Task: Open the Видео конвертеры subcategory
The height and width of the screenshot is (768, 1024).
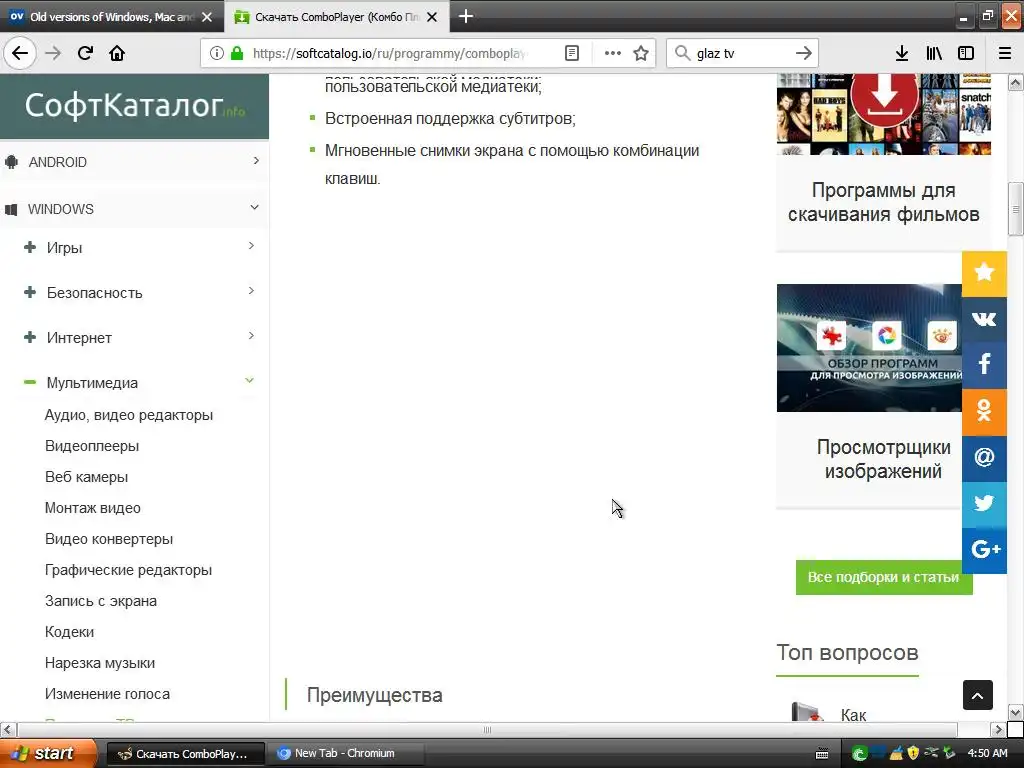Action: point(109,539)
